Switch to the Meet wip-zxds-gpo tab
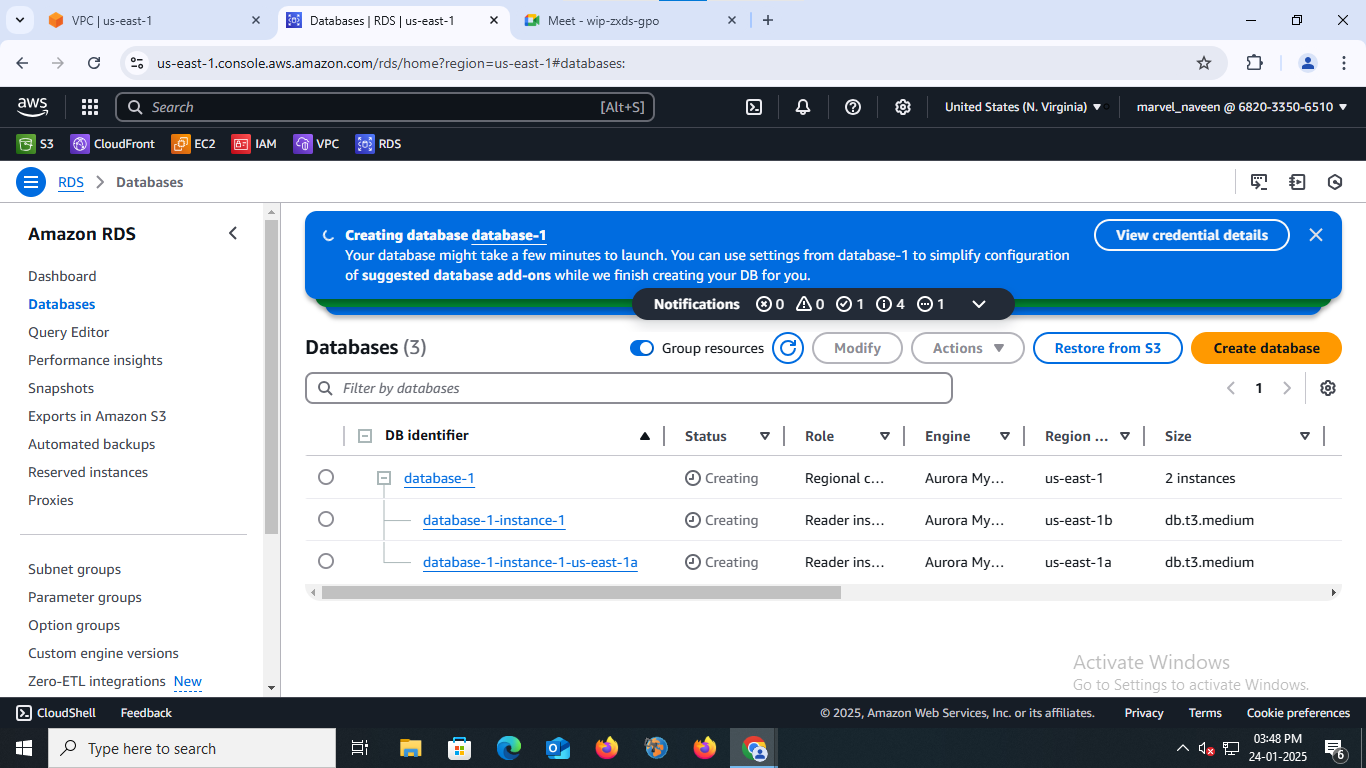Screen dimensions: 1366x768 (x=629, y=20)
